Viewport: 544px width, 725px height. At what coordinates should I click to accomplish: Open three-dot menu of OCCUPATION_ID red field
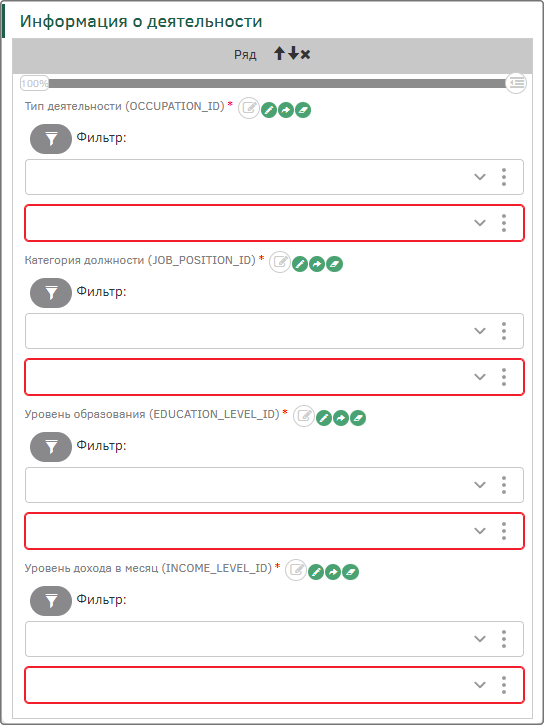point(504,223)
